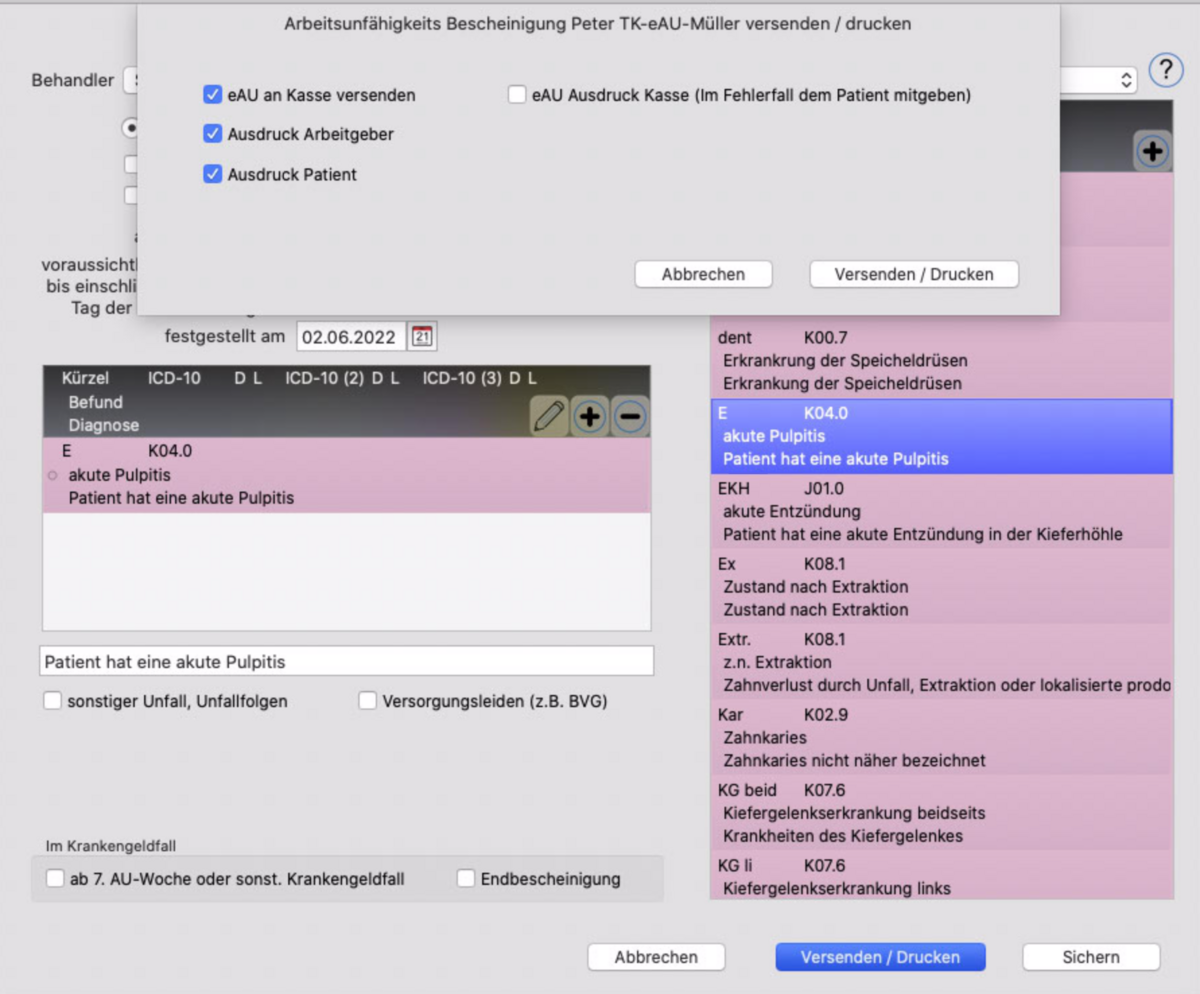
Task: Enable Versorgungsleiden (z.B. BVG) checkbox
Action: coord(367,701)
